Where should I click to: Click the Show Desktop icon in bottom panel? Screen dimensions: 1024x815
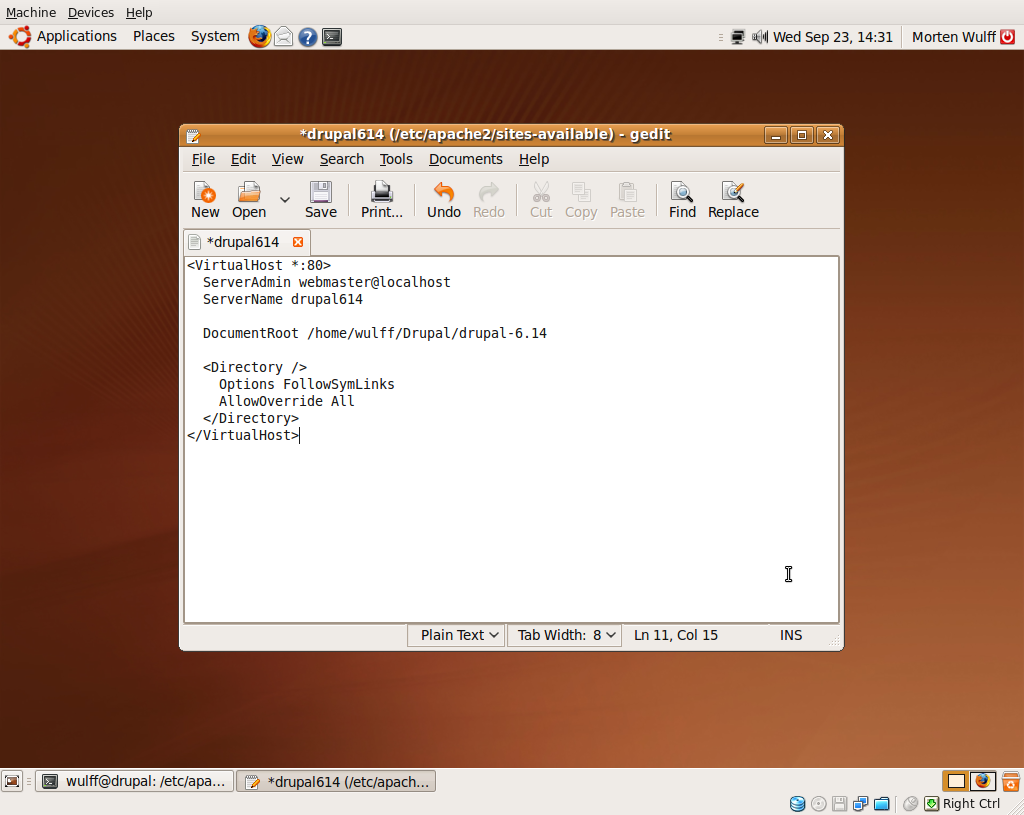click(x=12, y=781)
